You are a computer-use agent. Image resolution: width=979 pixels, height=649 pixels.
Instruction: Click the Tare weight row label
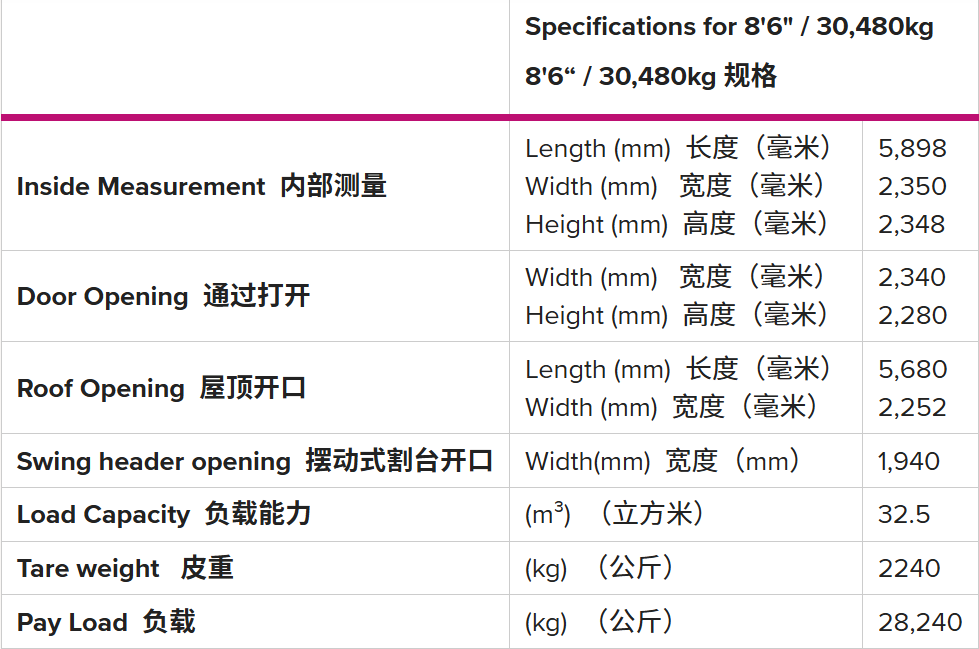125,569
